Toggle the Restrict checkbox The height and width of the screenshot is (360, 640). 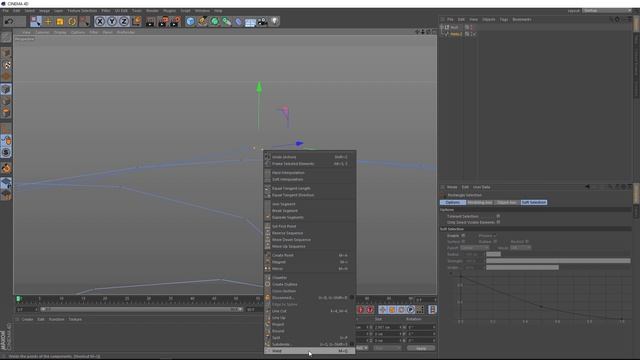click(527, 242)
